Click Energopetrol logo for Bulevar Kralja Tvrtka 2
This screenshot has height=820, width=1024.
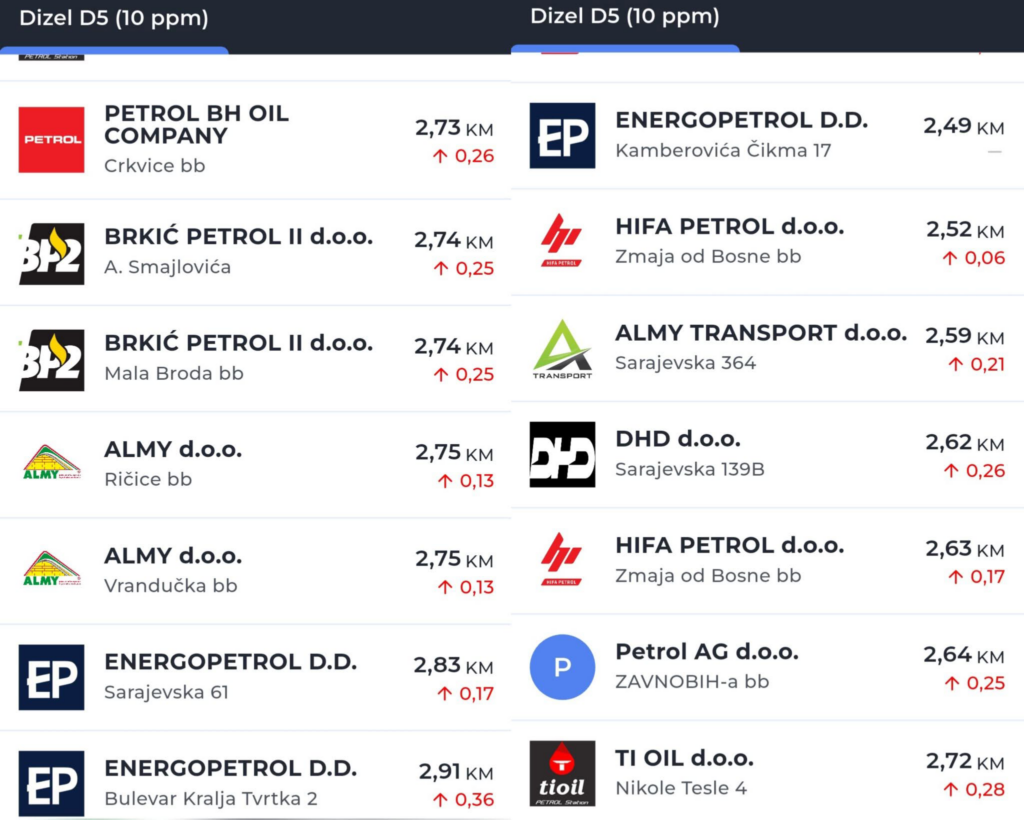pos(51,783)
